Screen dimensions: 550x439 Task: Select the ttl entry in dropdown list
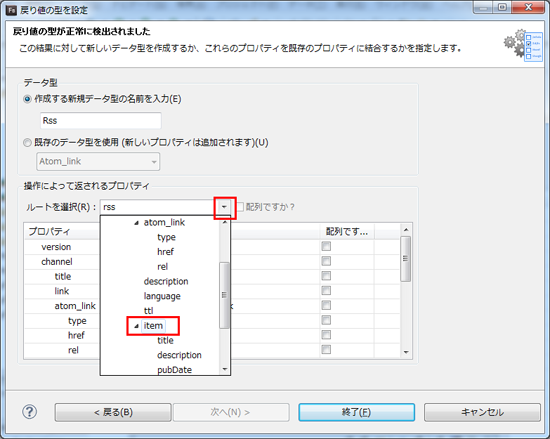(148, 311)
